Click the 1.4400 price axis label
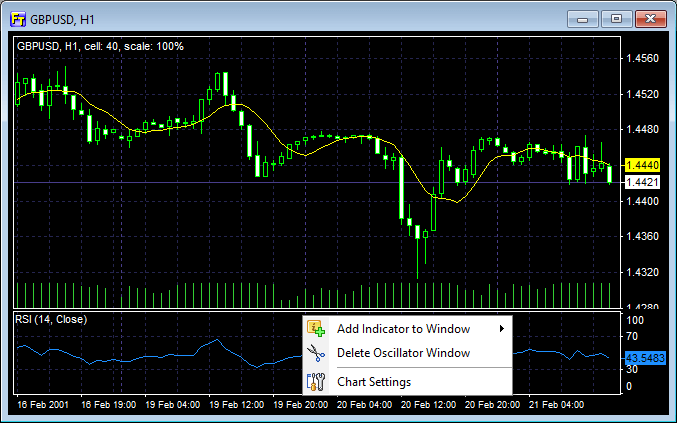 (x=642, y=201)
